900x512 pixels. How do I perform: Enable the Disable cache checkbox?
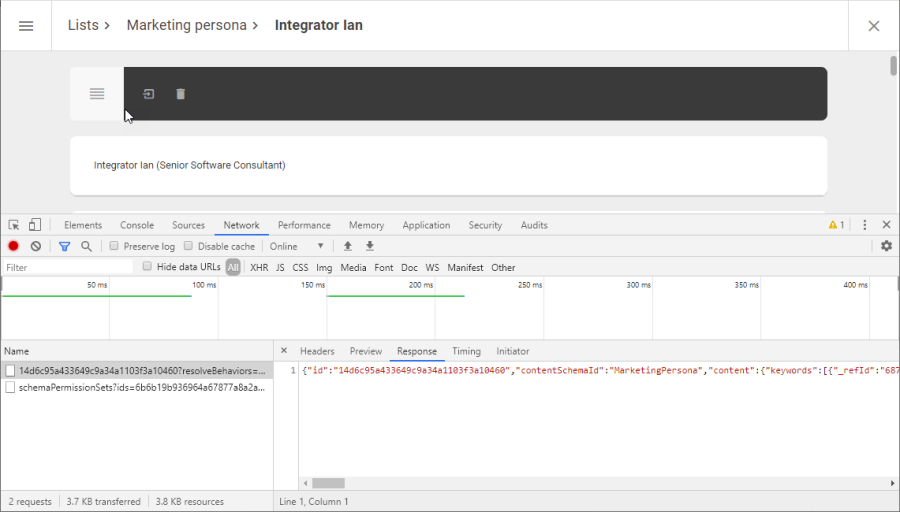coord(188,246)
